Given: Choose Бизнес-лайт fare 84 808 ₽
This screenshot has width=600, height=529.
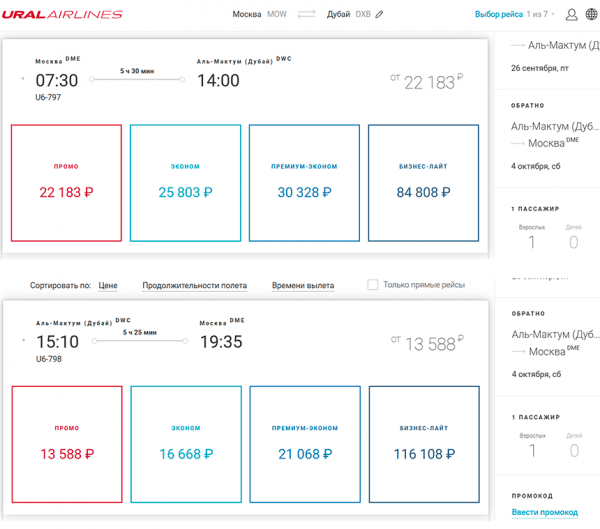Looking at the screenshot, I should 424,183.
